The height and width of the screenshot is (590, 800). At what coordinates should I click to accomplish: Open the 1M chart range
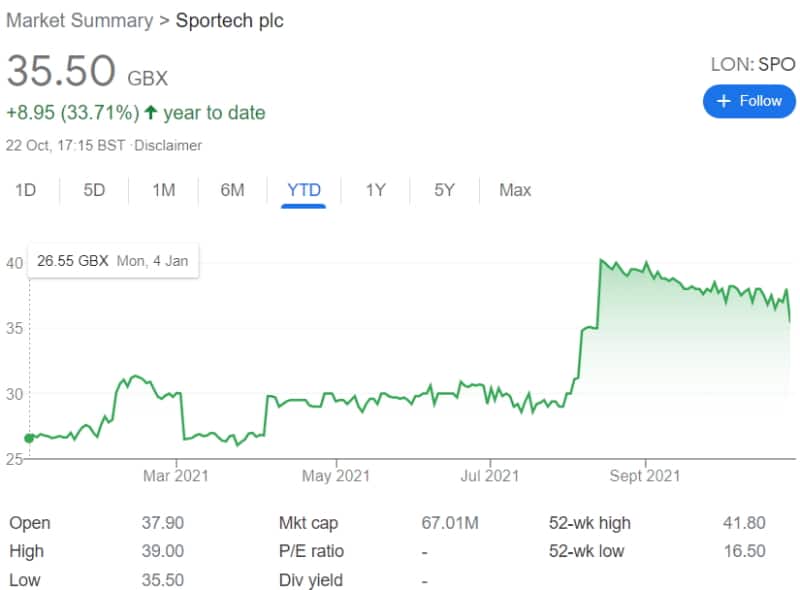164,190
